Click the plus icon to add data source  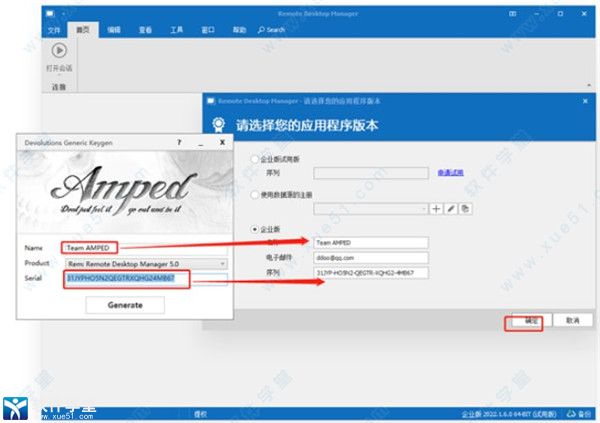point(435,208)
